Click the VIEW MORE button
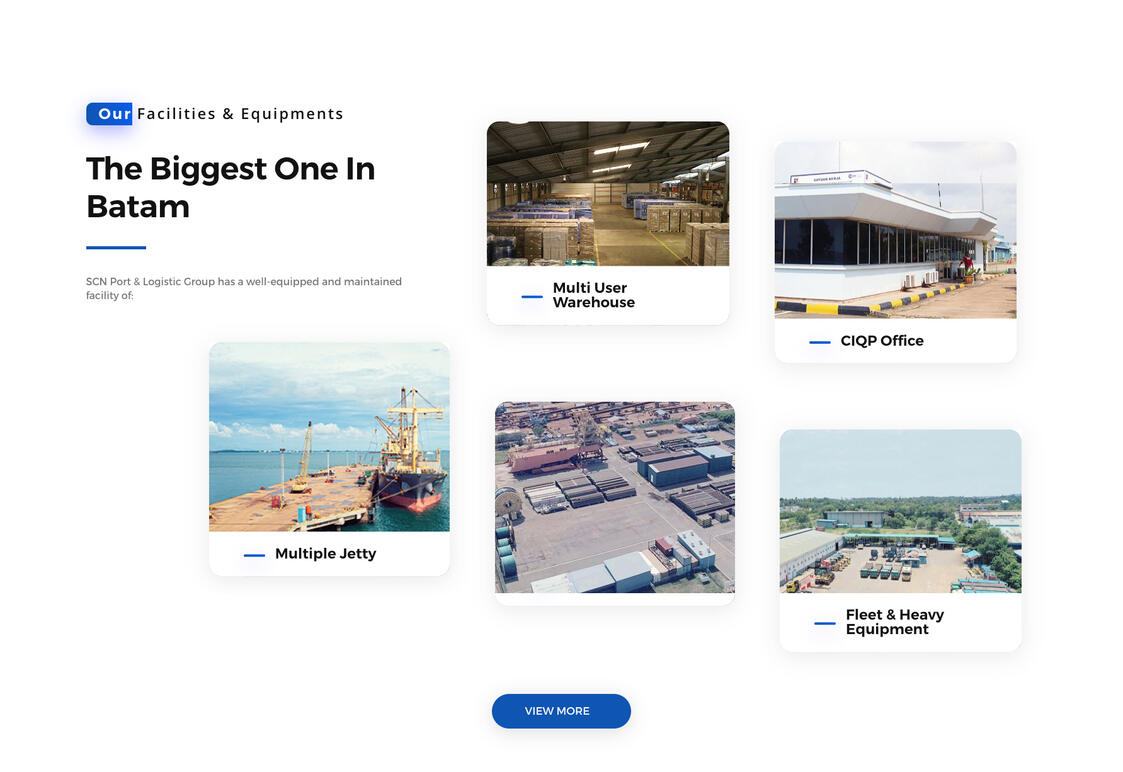This screenshot has height=772, width=1123. pos(560,711)
